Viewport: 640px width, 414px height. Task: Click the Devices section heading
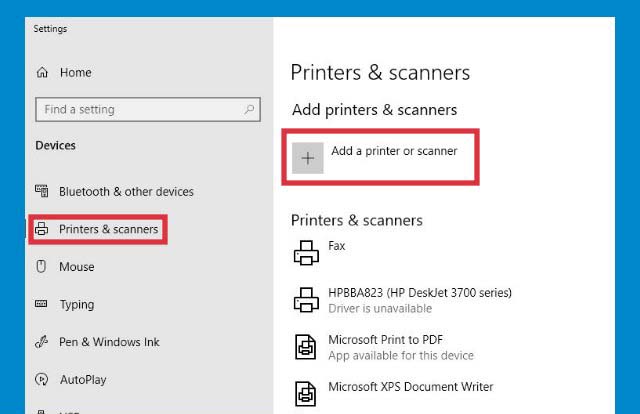click(x=56, y=145)
